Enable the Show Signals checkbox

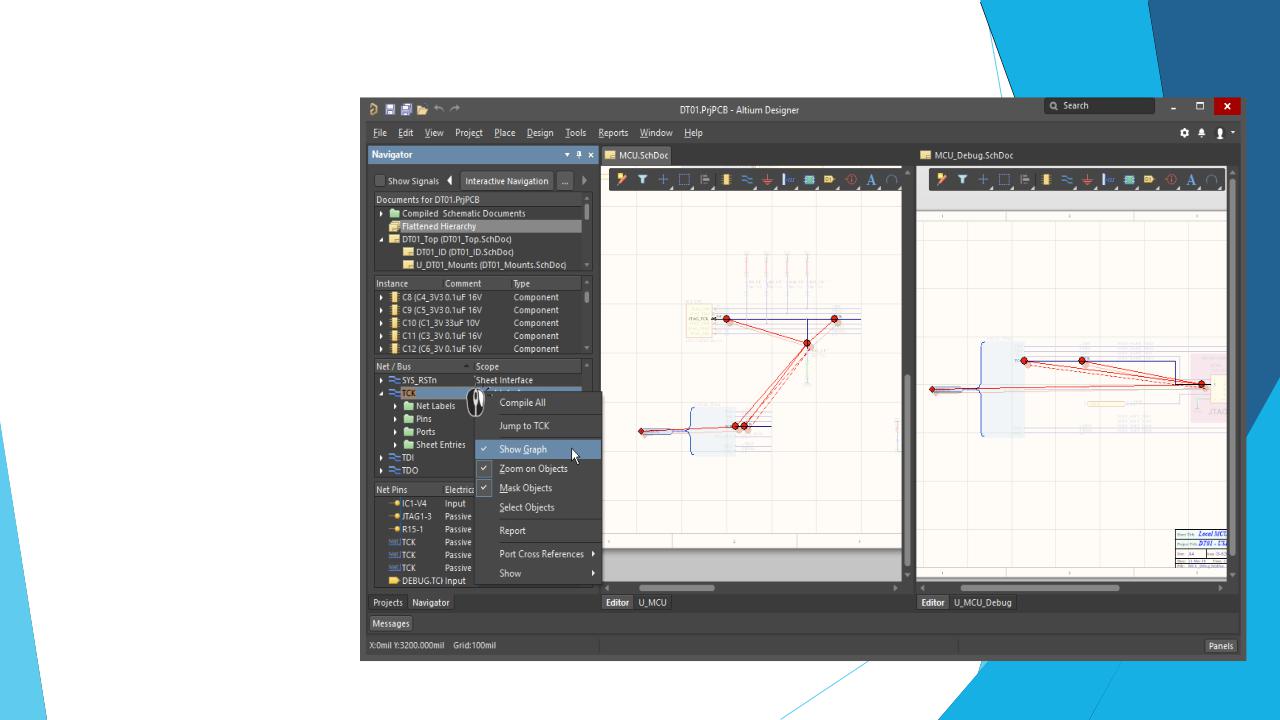[380, 181]
